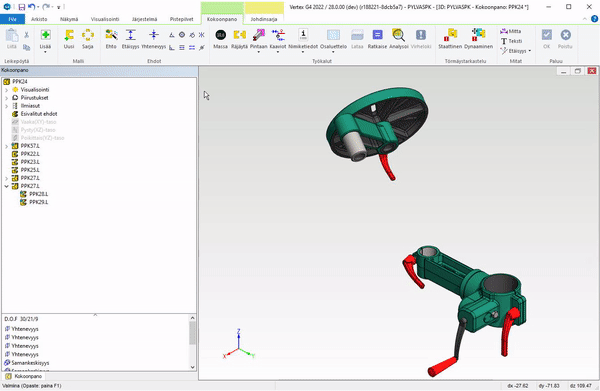Screen dimensions: 600x391
Task: Click the undo icon in title bar
Action: click(x=32, y=7)
